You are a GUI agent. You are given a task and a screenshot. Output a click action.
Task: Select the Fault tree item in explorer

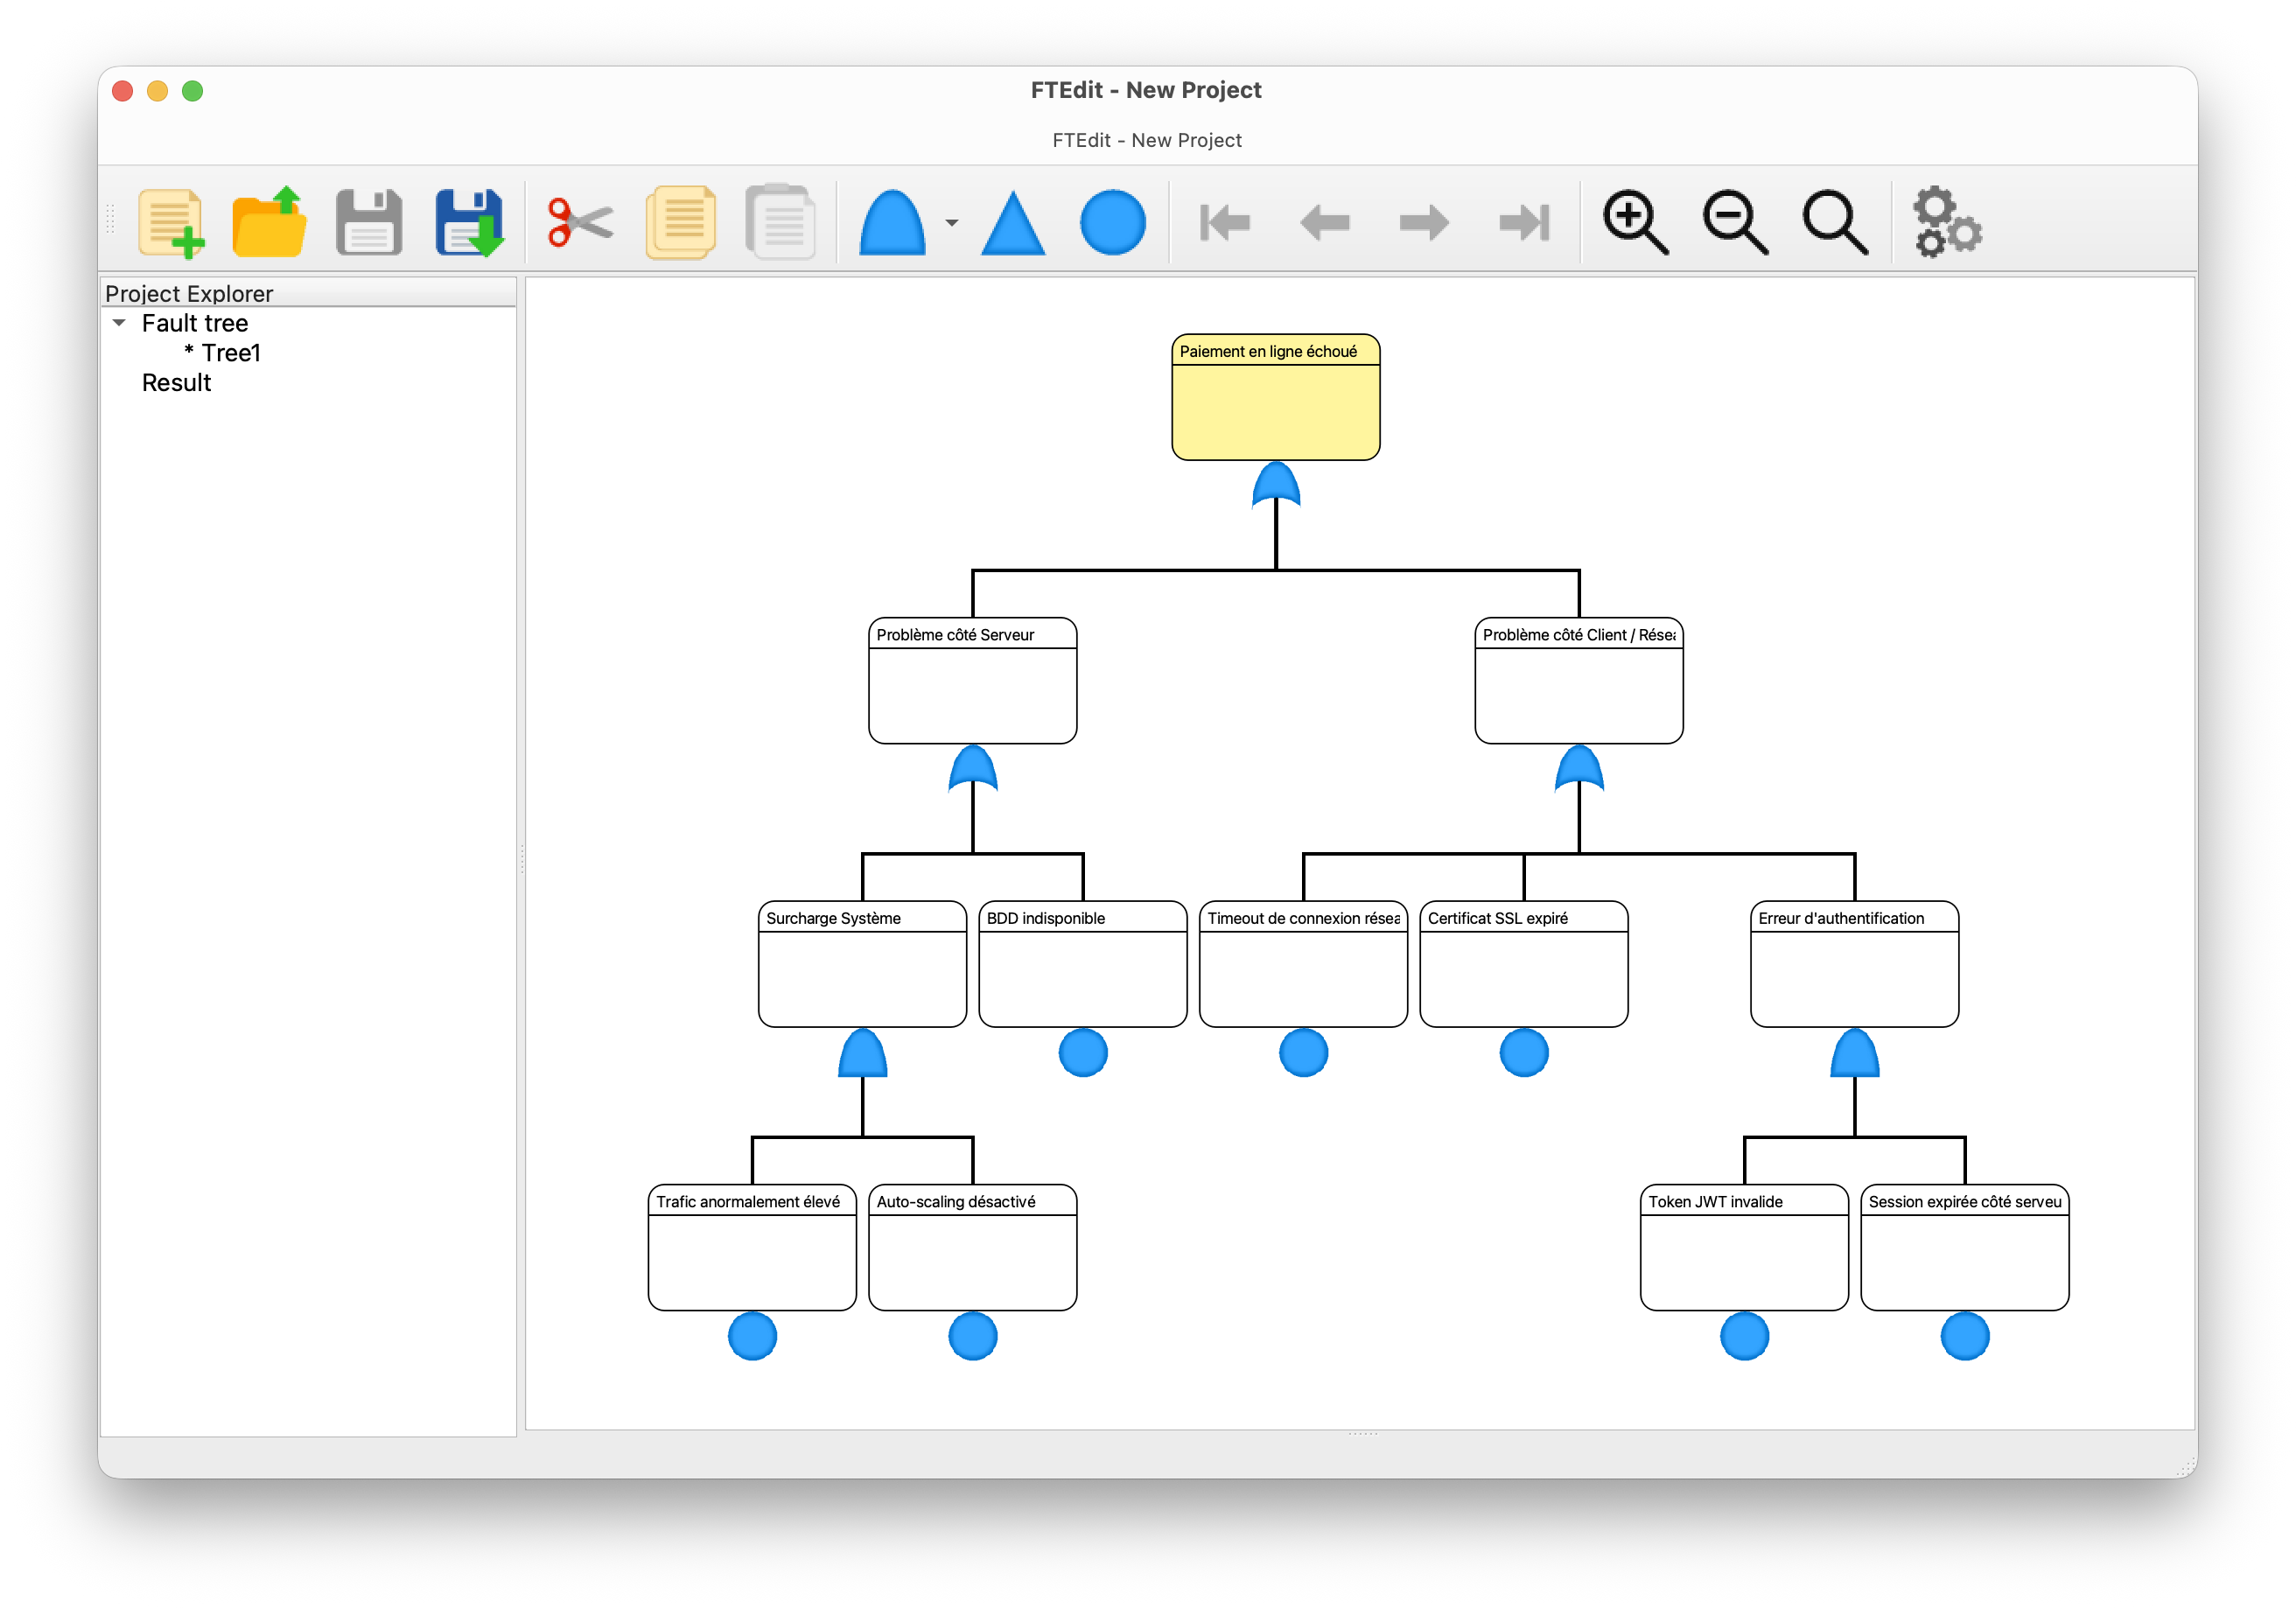pyautogui.click(x=195, y=323)
